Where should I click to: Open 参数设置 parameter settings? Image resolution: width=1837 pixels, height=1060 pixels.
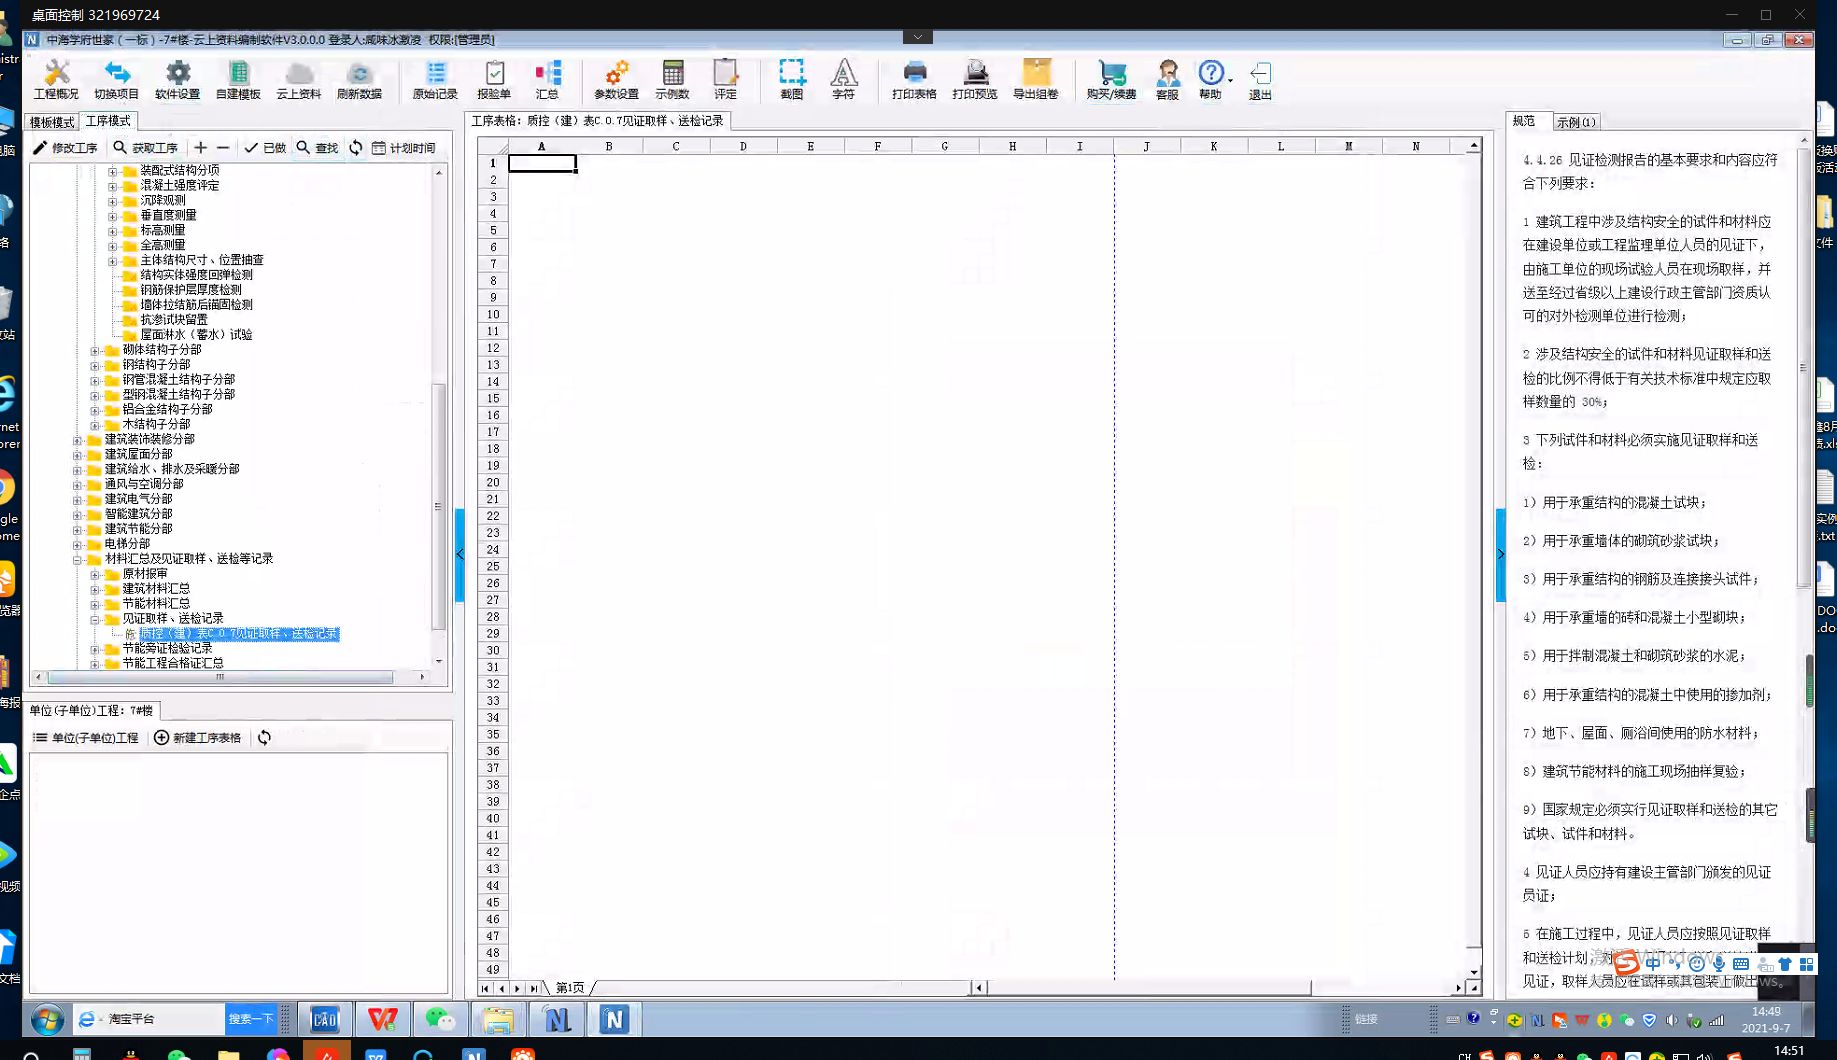(616, 79)
